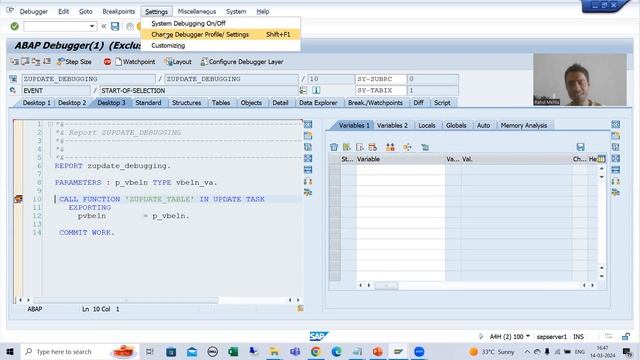Click the orange binoculars icon in variables toolbar

click(x=390, y=147)
